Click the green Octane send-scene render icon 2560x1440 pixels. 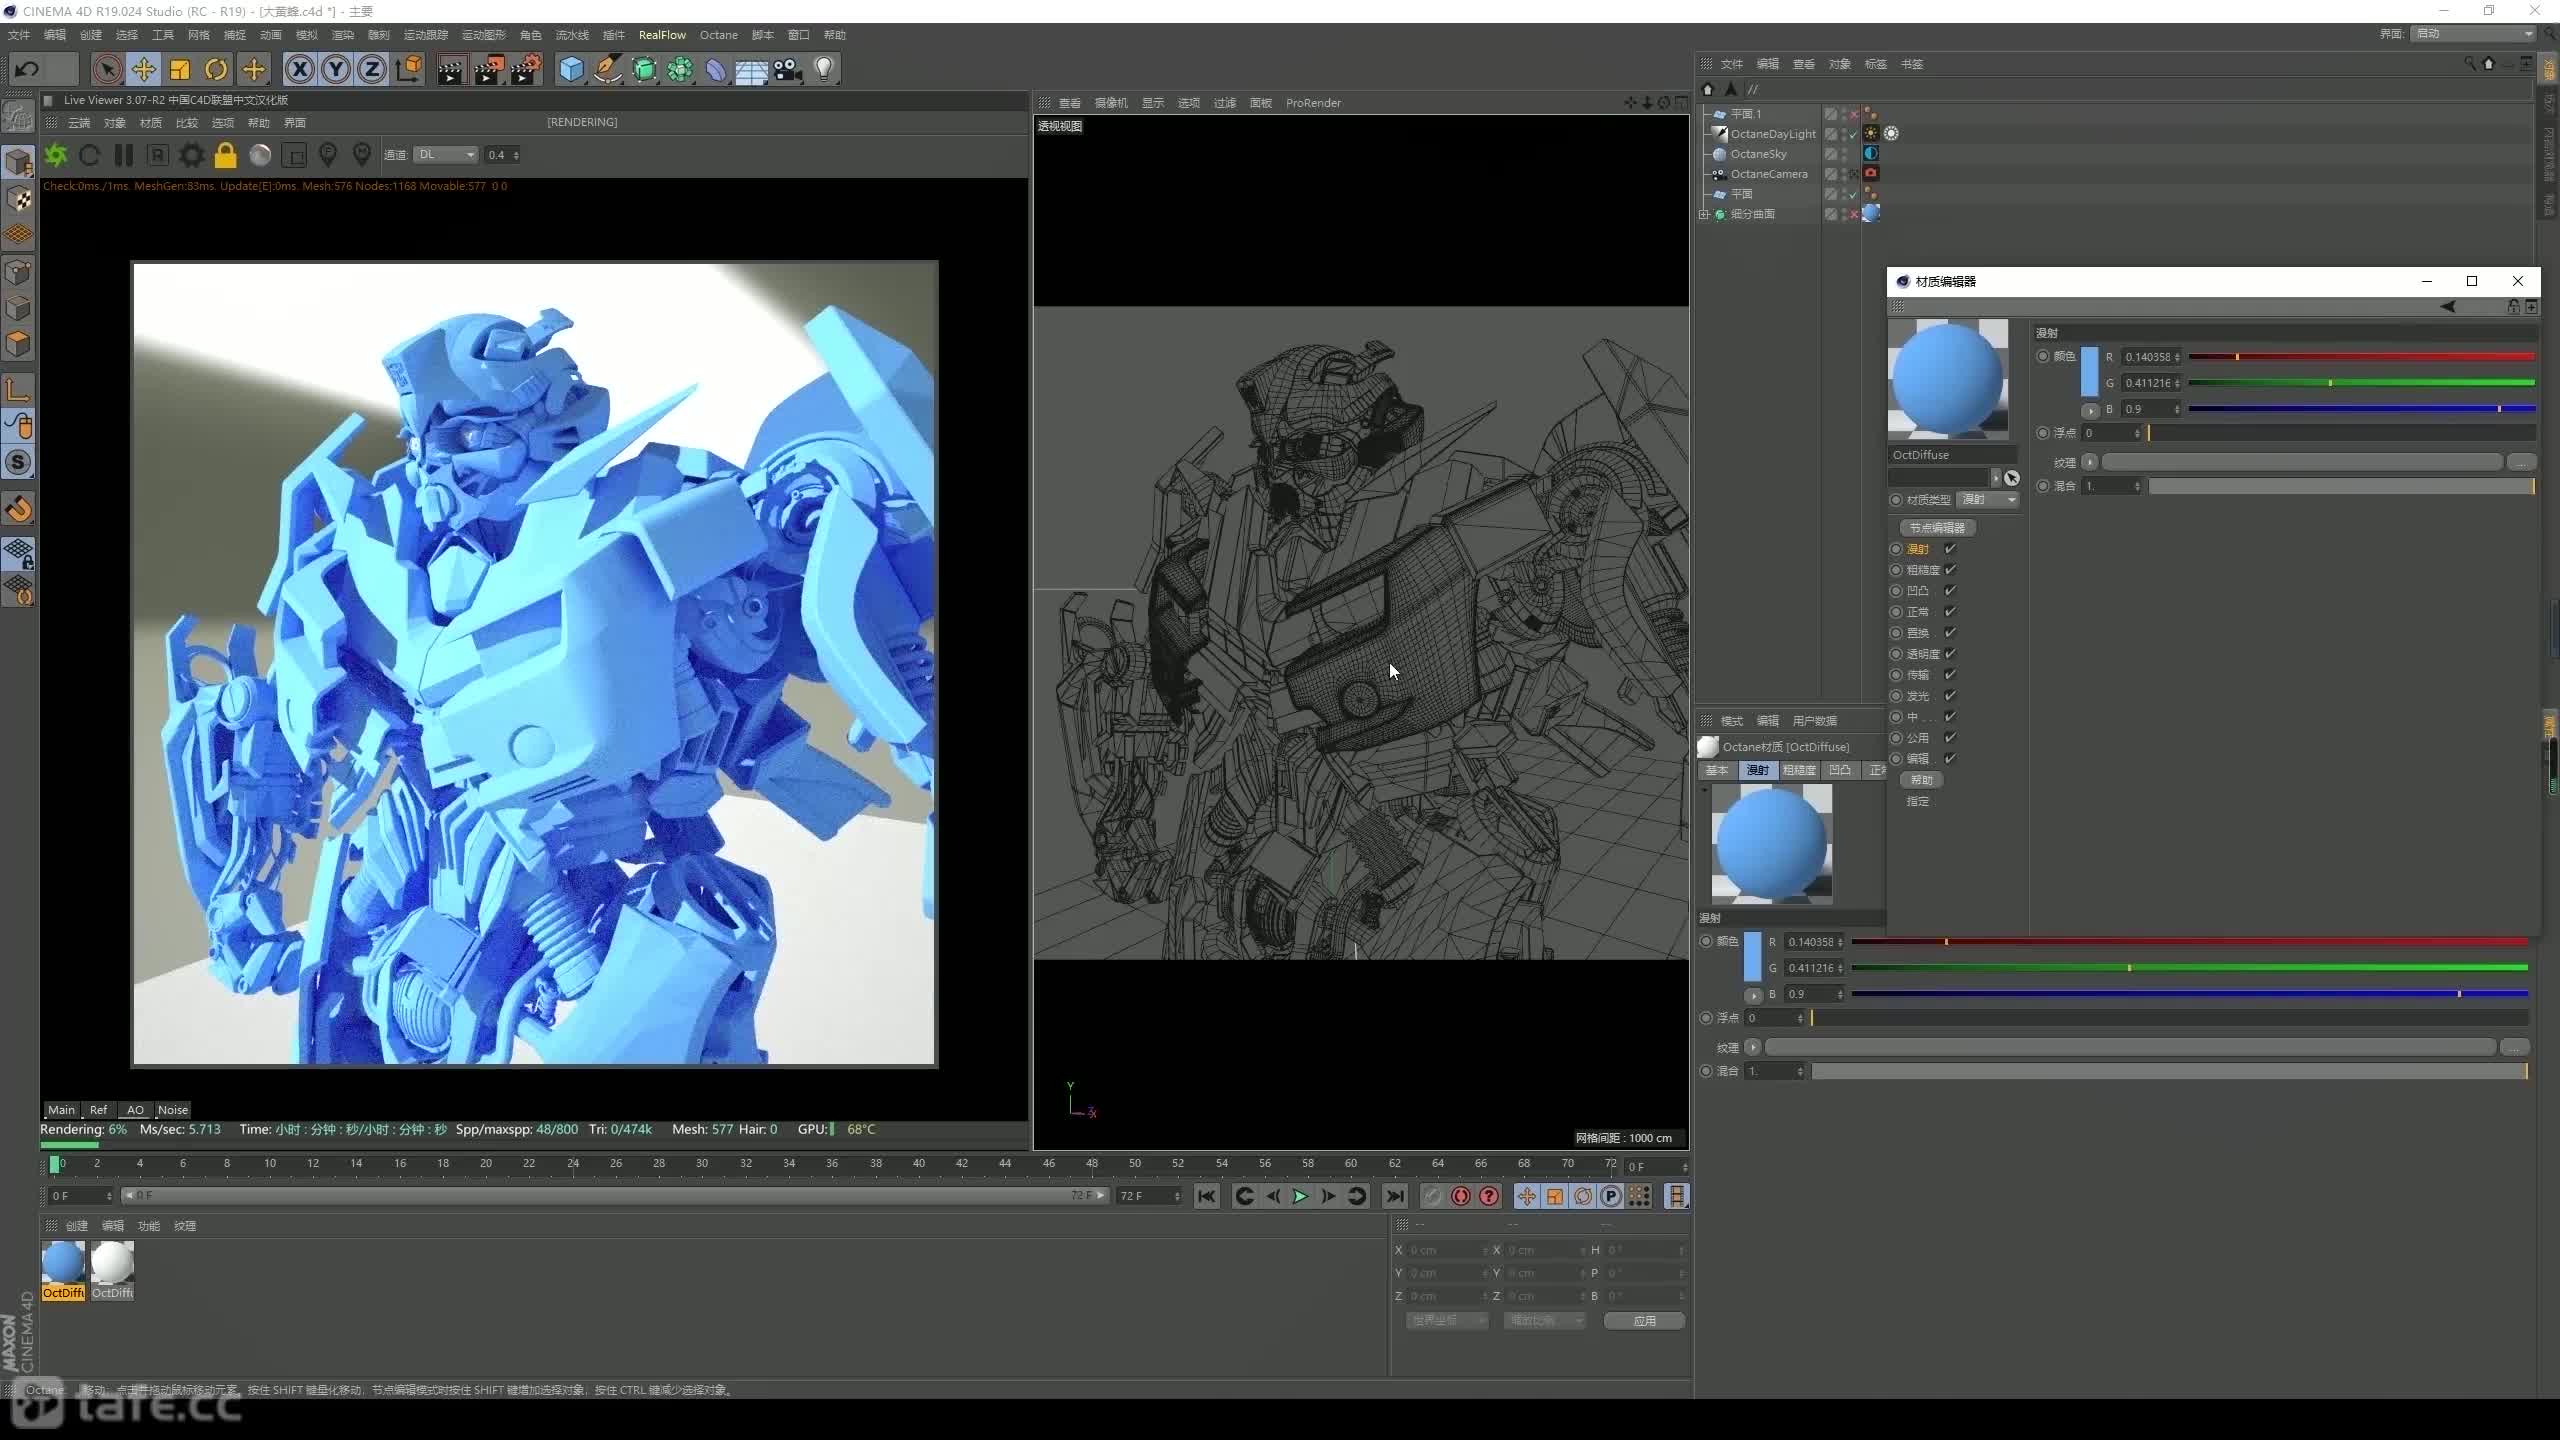56,155
